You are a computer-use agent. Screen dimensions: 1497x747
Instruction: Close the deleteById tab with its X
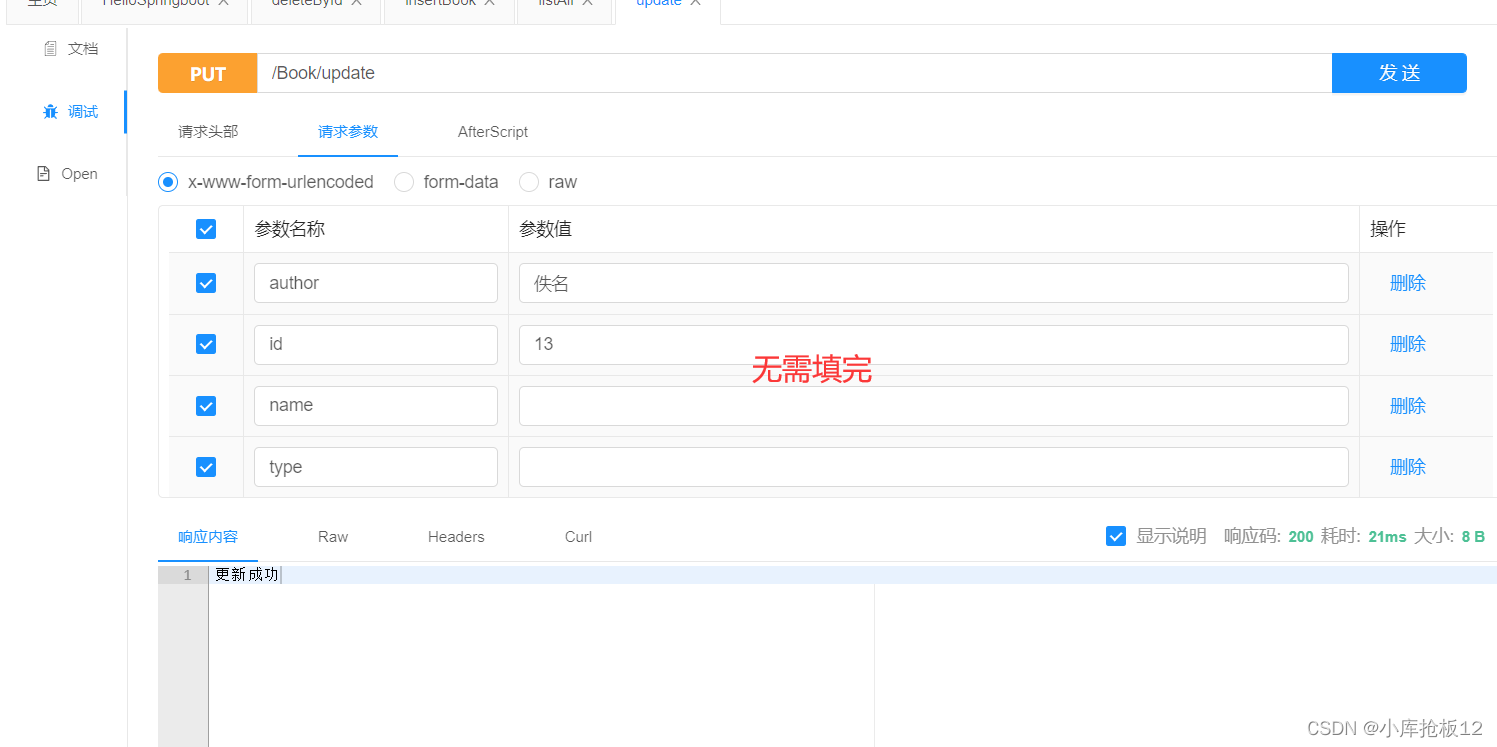355,3
